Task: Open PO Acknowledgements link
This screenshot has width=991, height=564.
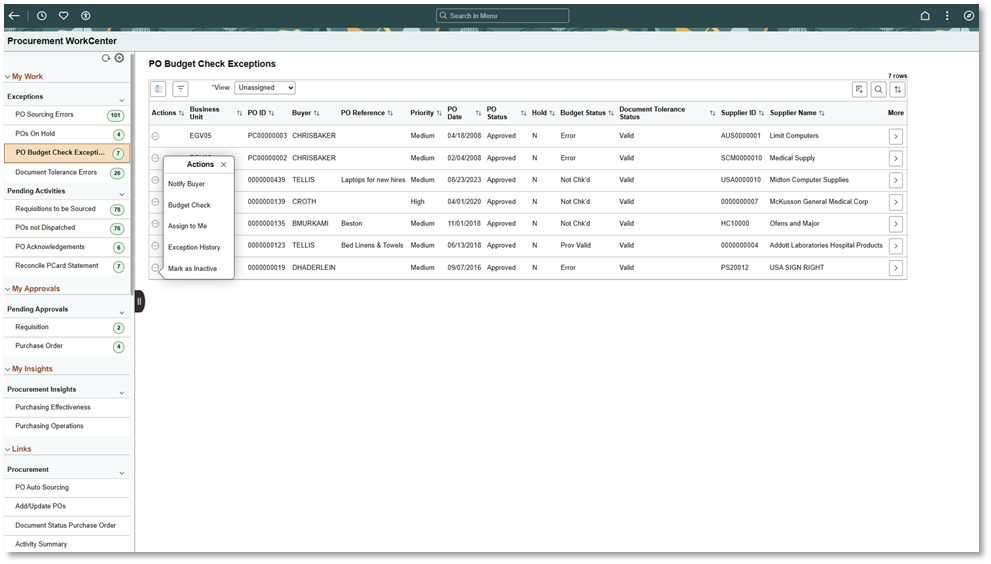Action: coord(50,247)
